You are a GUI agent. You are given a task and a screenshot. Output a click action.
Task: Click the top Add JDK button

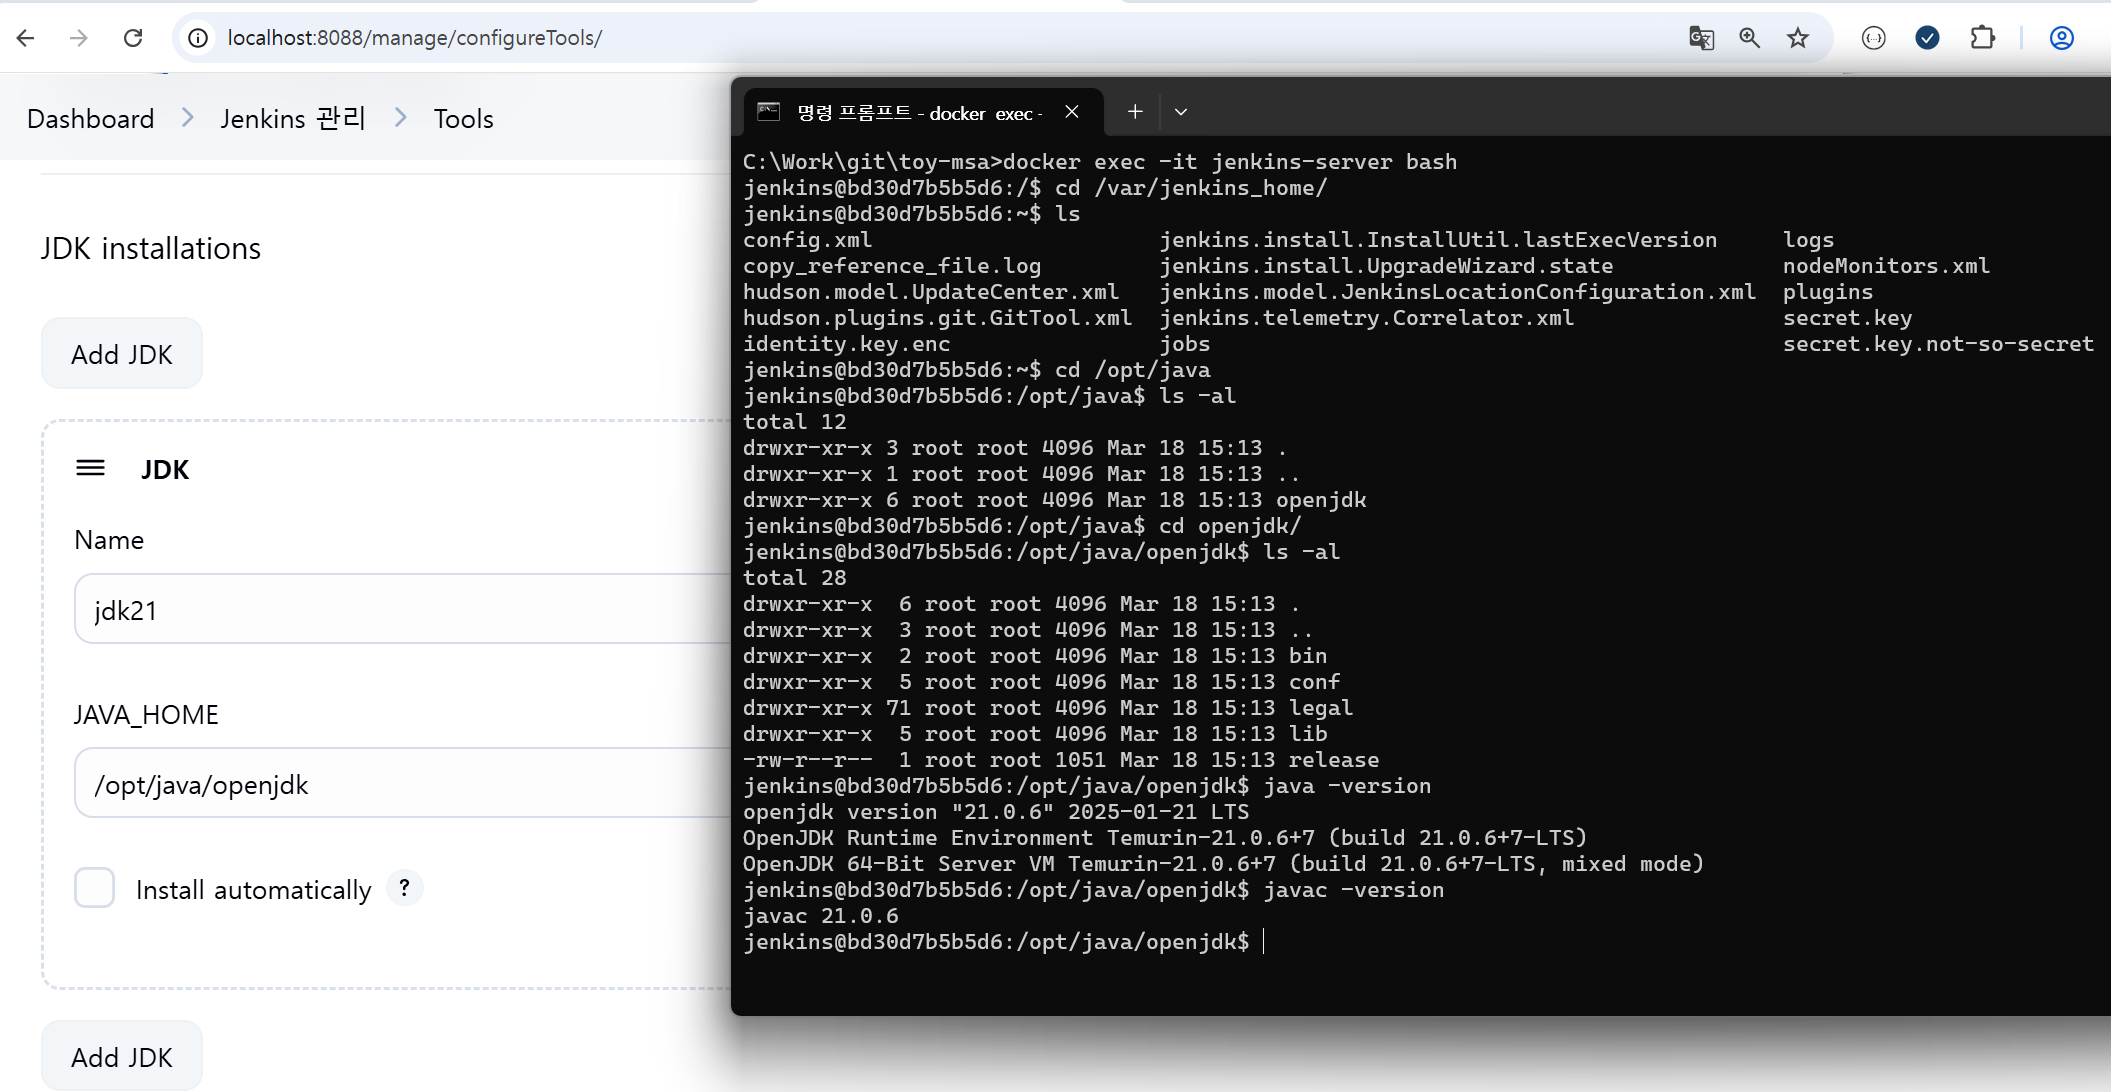click(122, 354)
